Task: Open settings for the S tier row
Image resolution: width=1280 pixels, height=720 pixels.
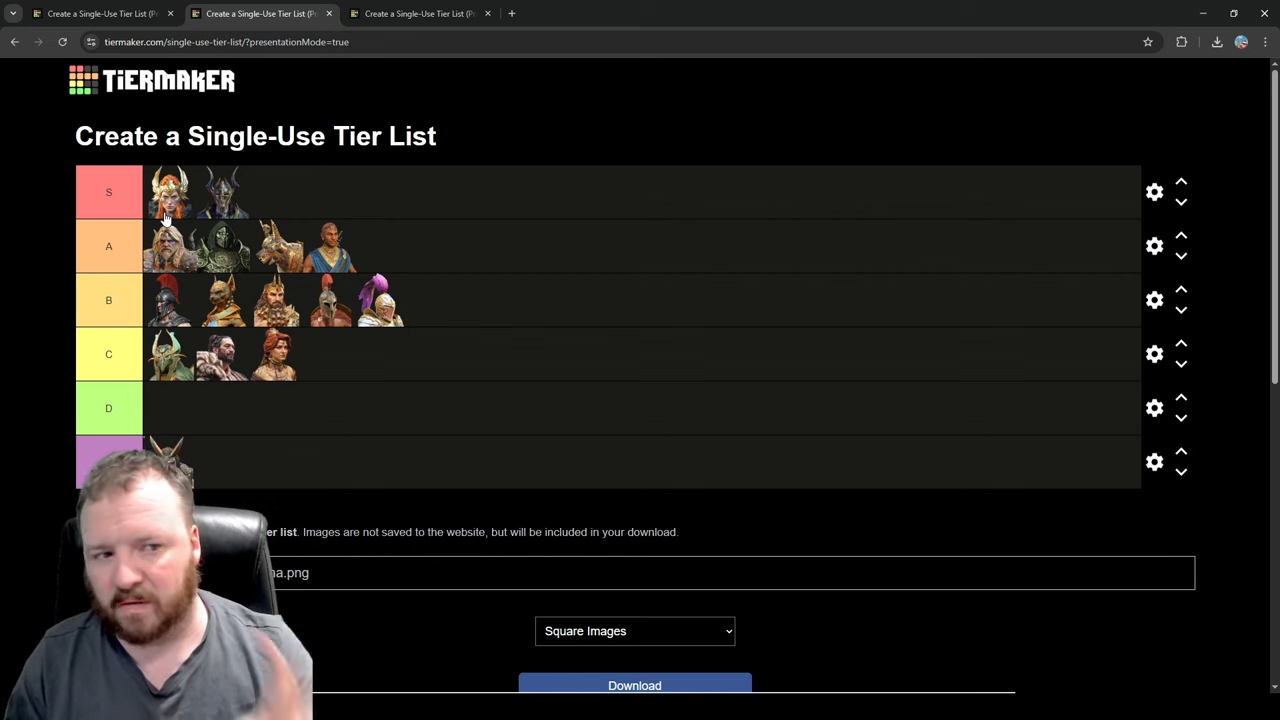Action: [x=1154, y=192]
